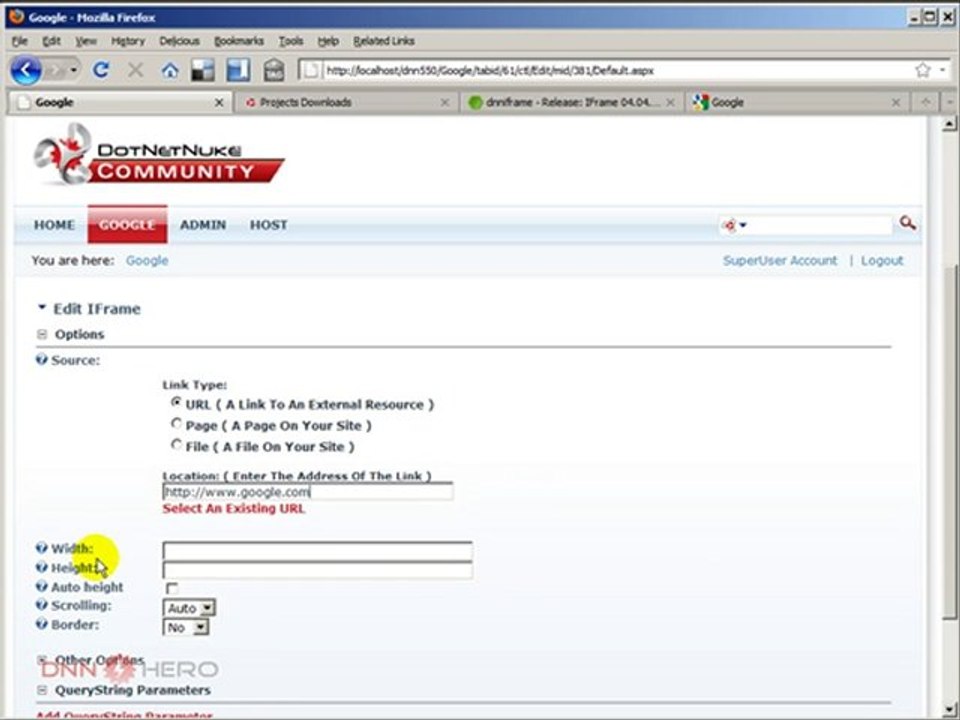This screenshot has height=720, width=960.
Task: Collapse the Options section
Action: pos(42,334)
